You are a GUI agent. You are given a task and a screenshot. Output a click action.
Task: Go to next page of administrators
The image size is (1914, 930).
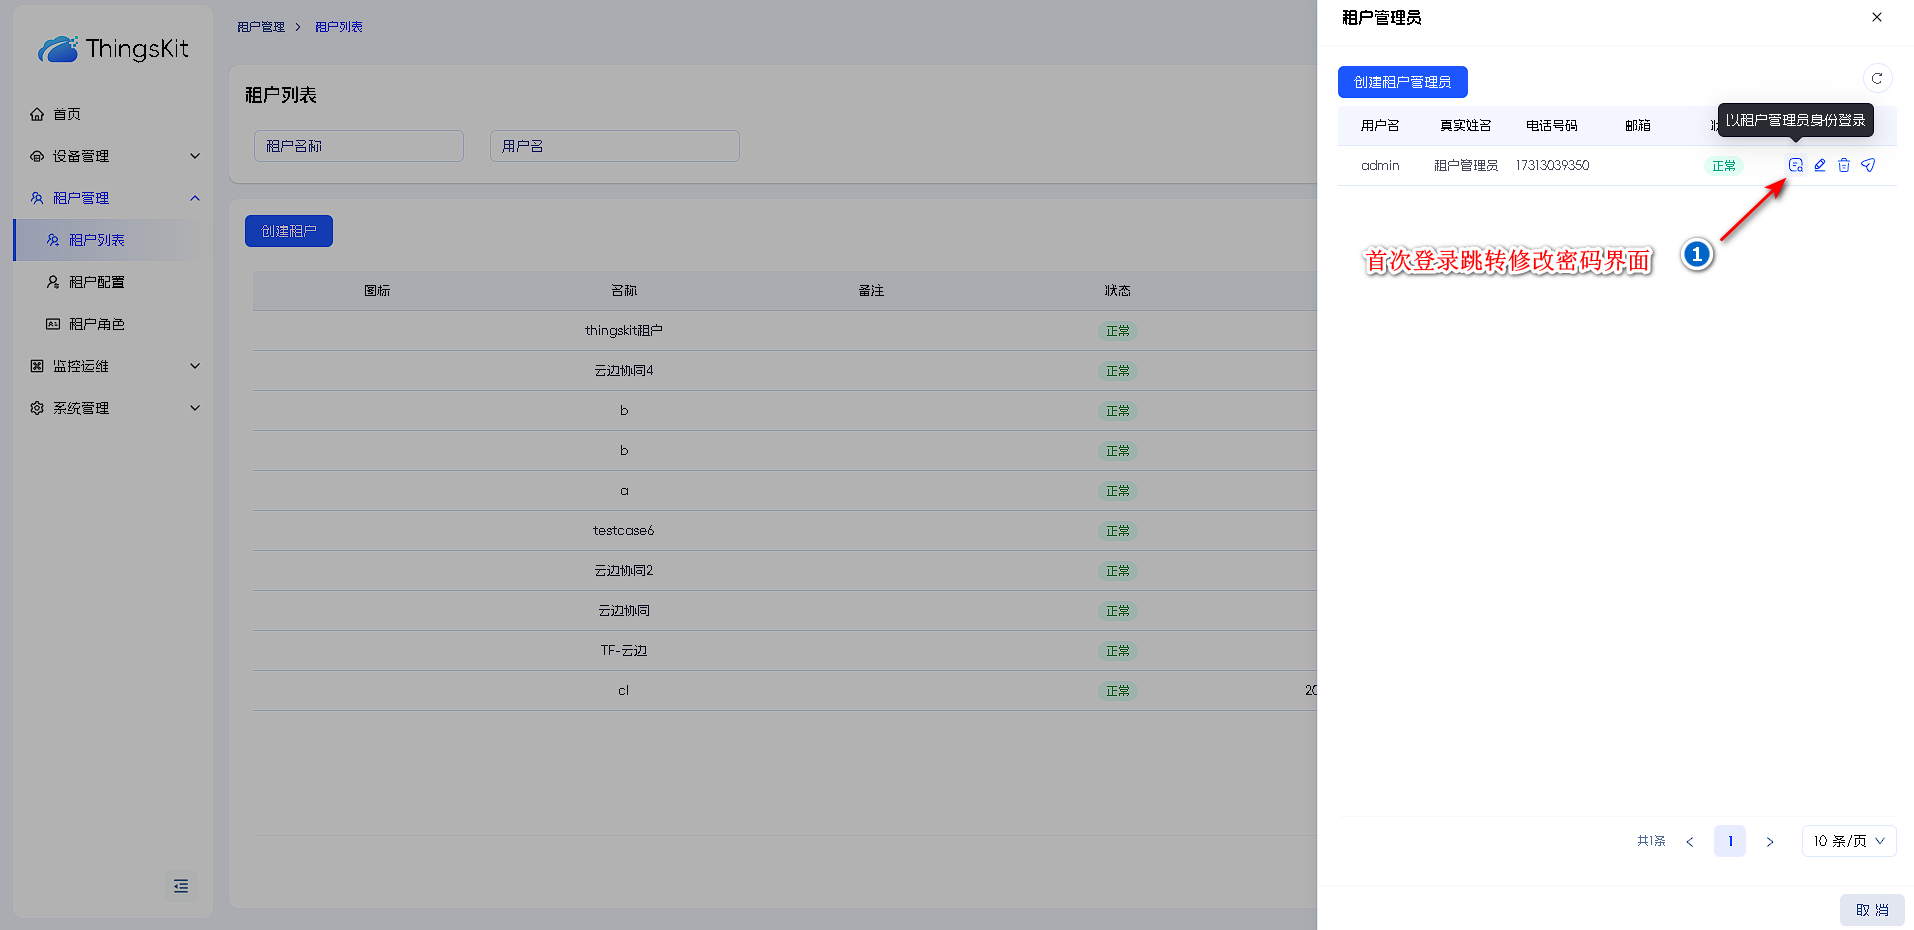1770,841
